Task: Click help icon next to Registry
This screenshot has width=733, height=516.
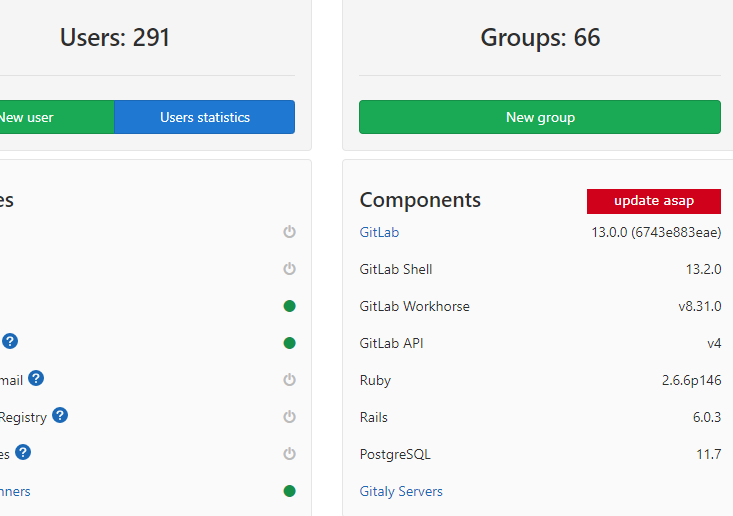Action: (x=60, y=415)
